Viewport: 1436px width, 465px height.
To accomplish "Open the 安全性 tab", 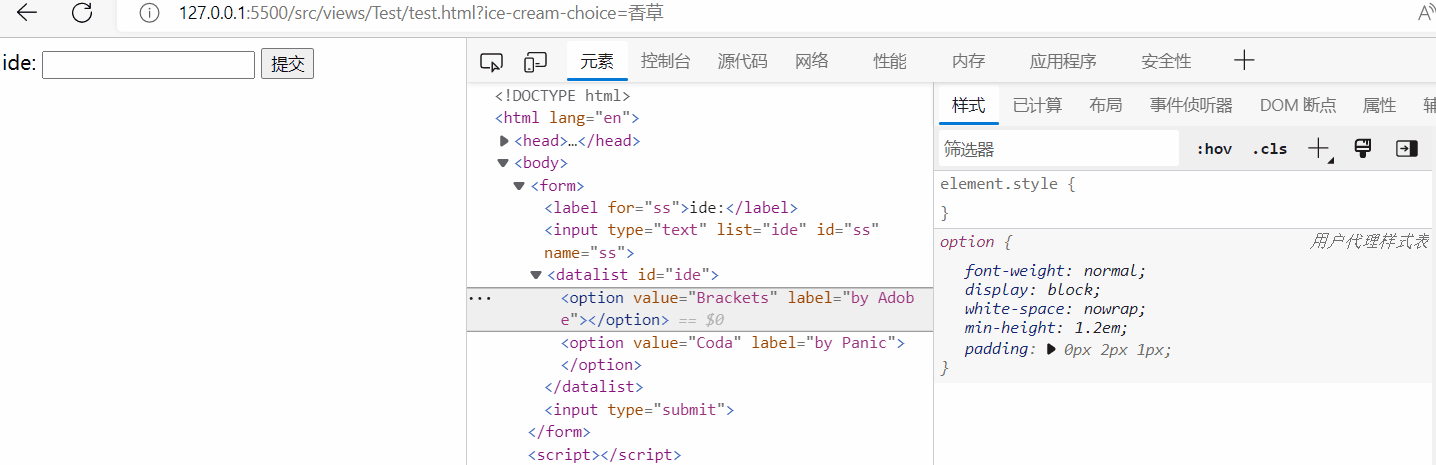I will [x=1166, y=61].
